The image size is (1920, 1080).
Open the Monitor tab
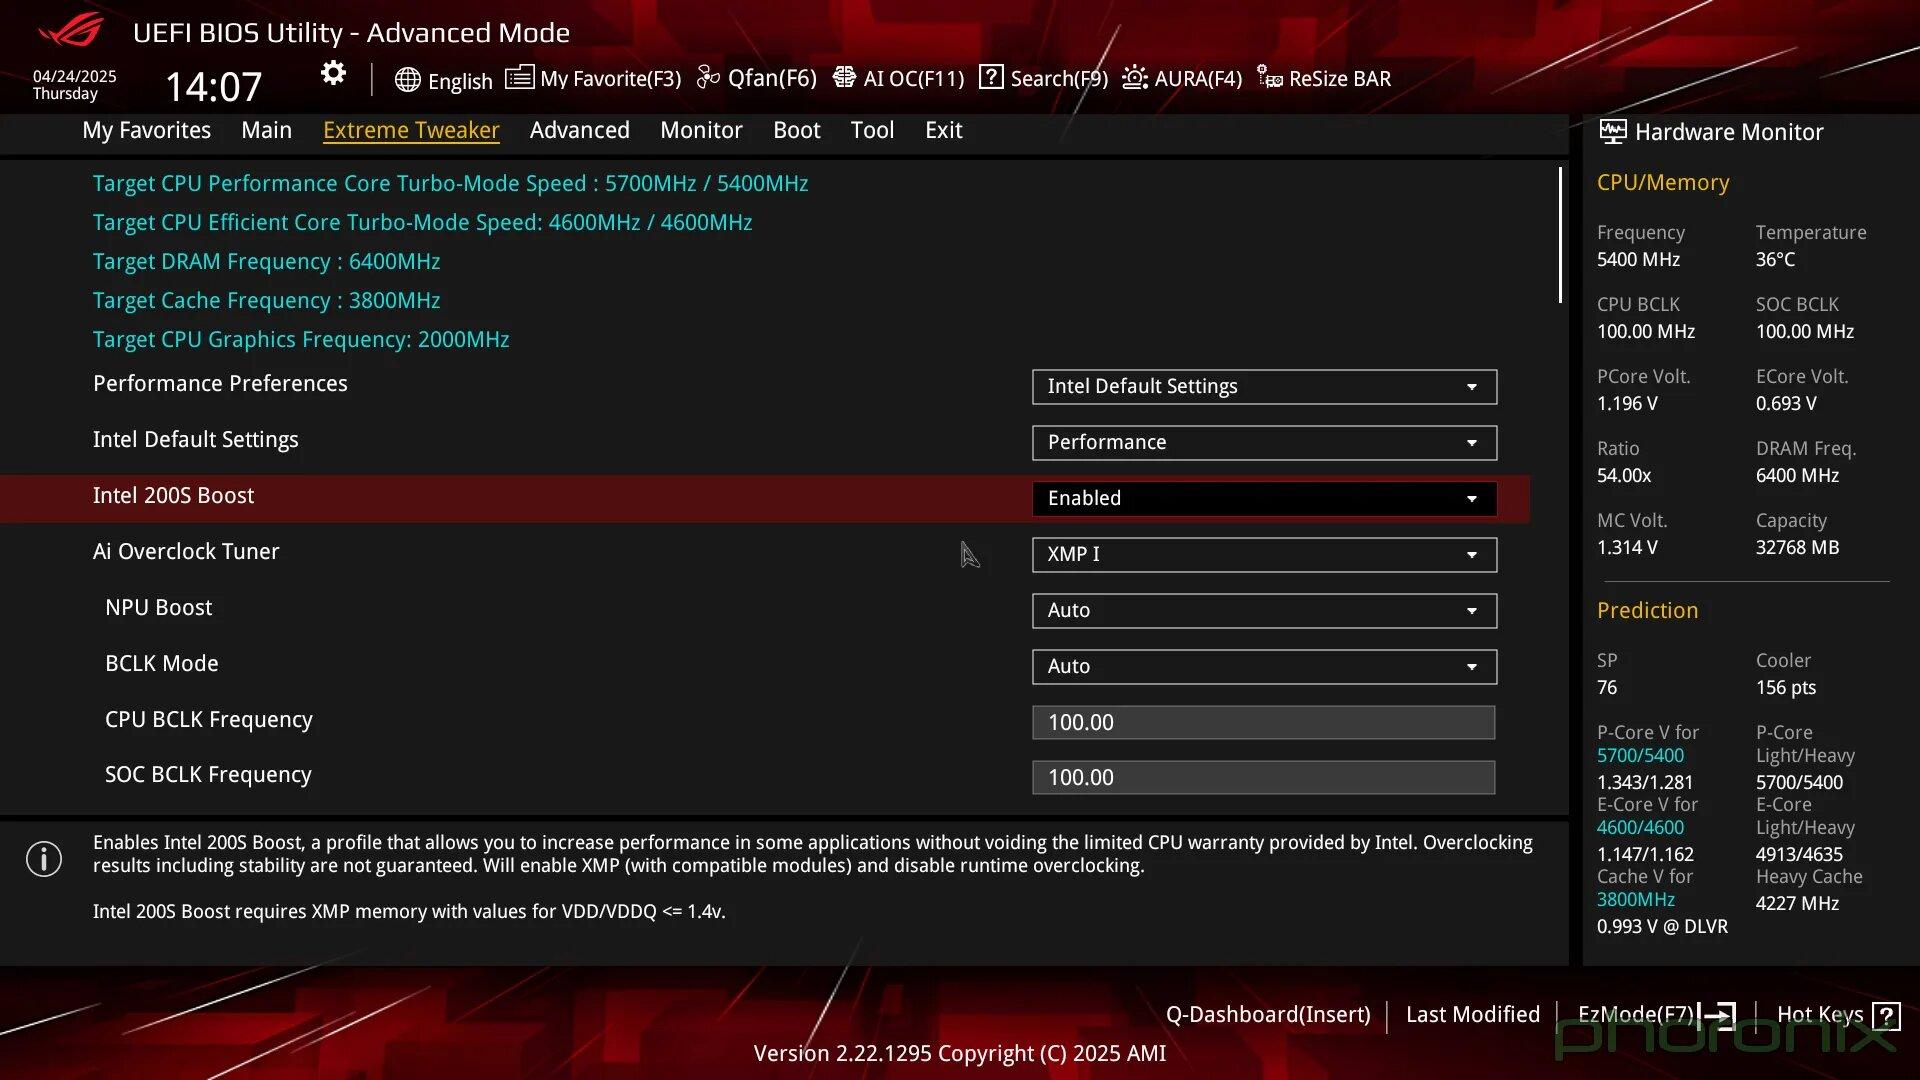pos(701,130)
